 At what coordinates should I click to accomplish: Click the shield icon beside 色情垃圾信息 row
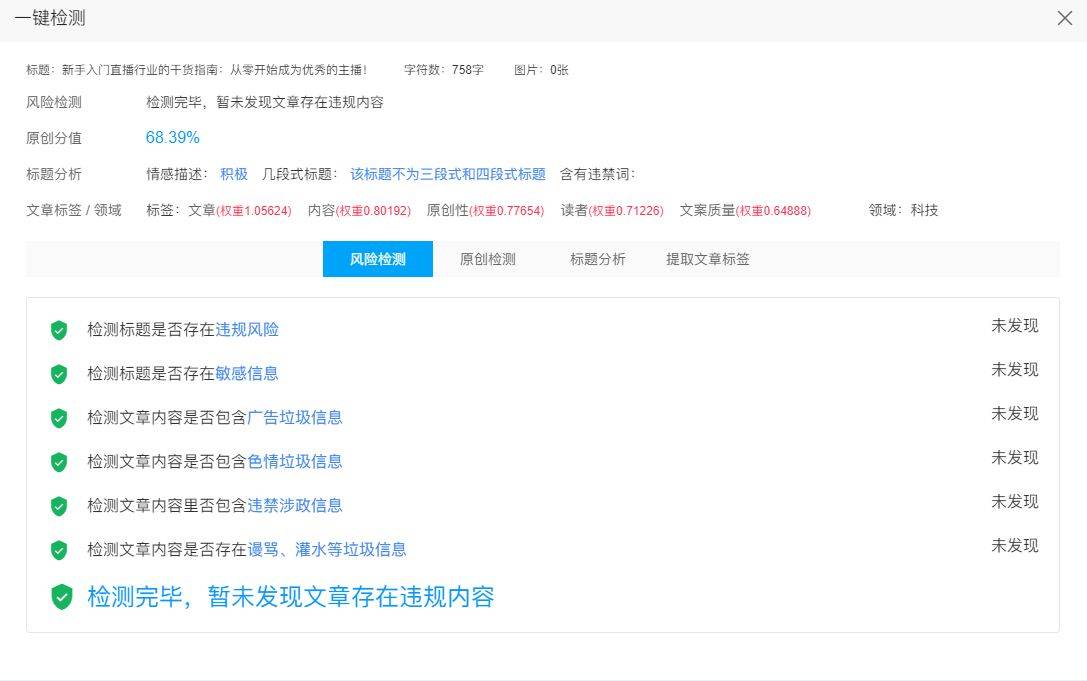click(x=59, y=463)
